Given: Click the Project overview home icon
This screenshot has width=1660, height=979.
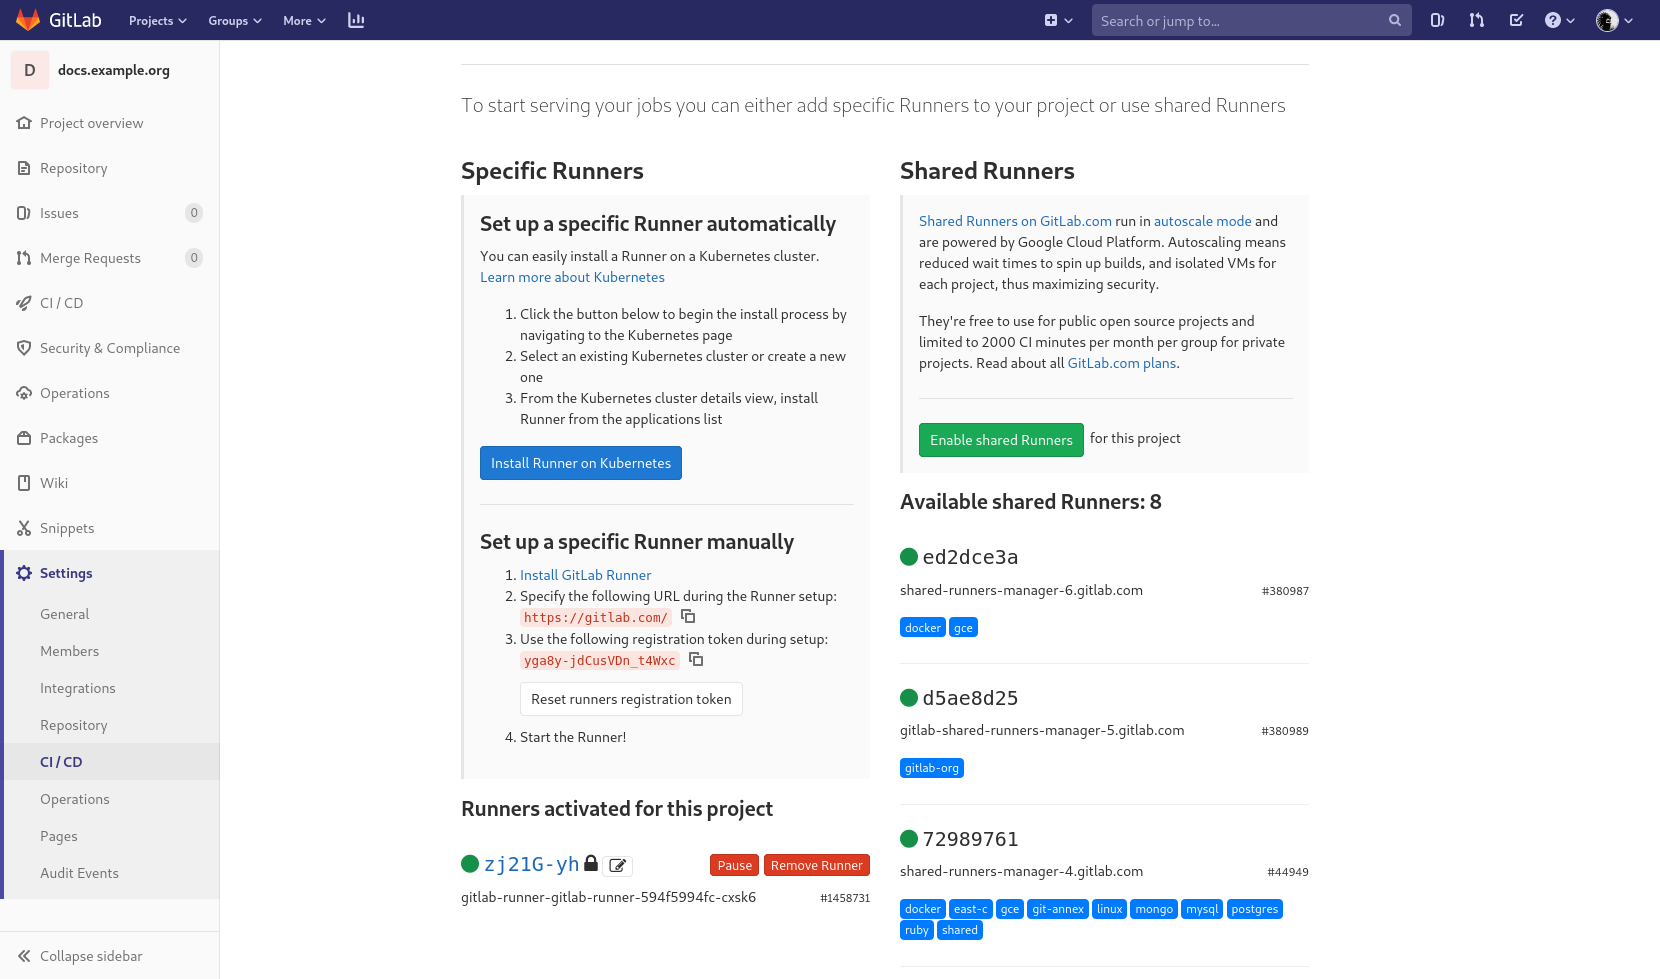Looking at the screenshot, I should point(24,123).
